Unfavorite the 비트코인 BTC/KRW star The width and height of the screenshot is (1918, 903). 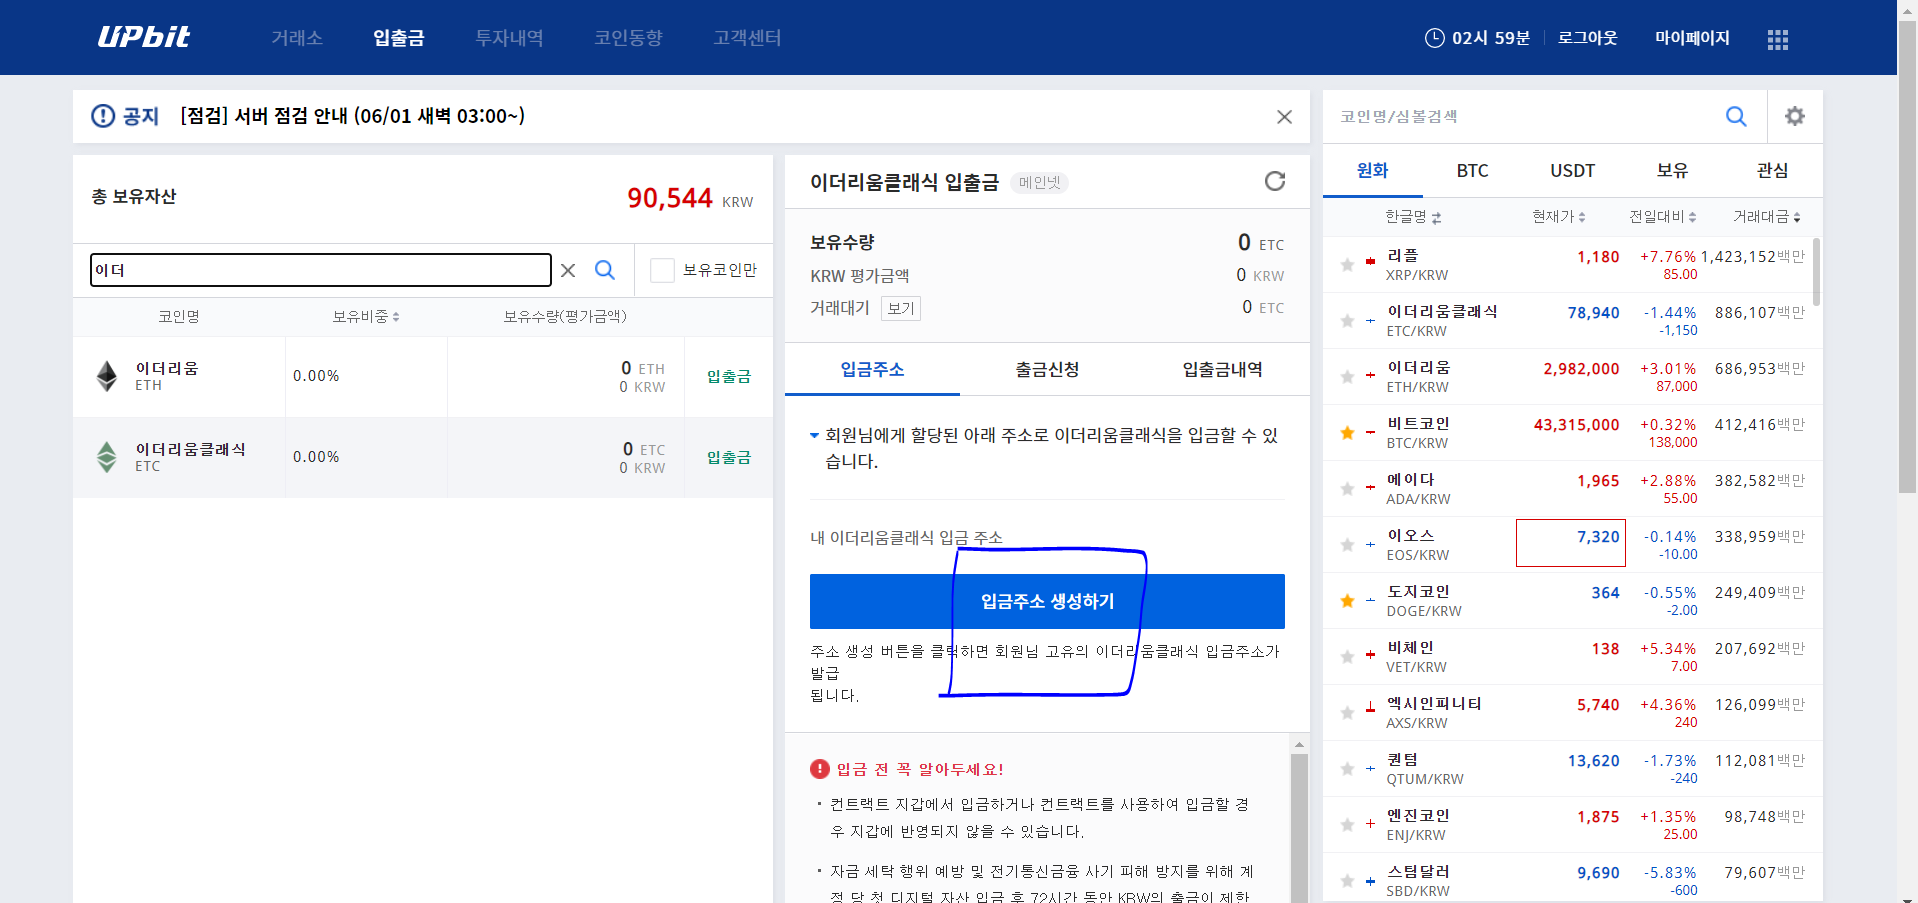1347,433
